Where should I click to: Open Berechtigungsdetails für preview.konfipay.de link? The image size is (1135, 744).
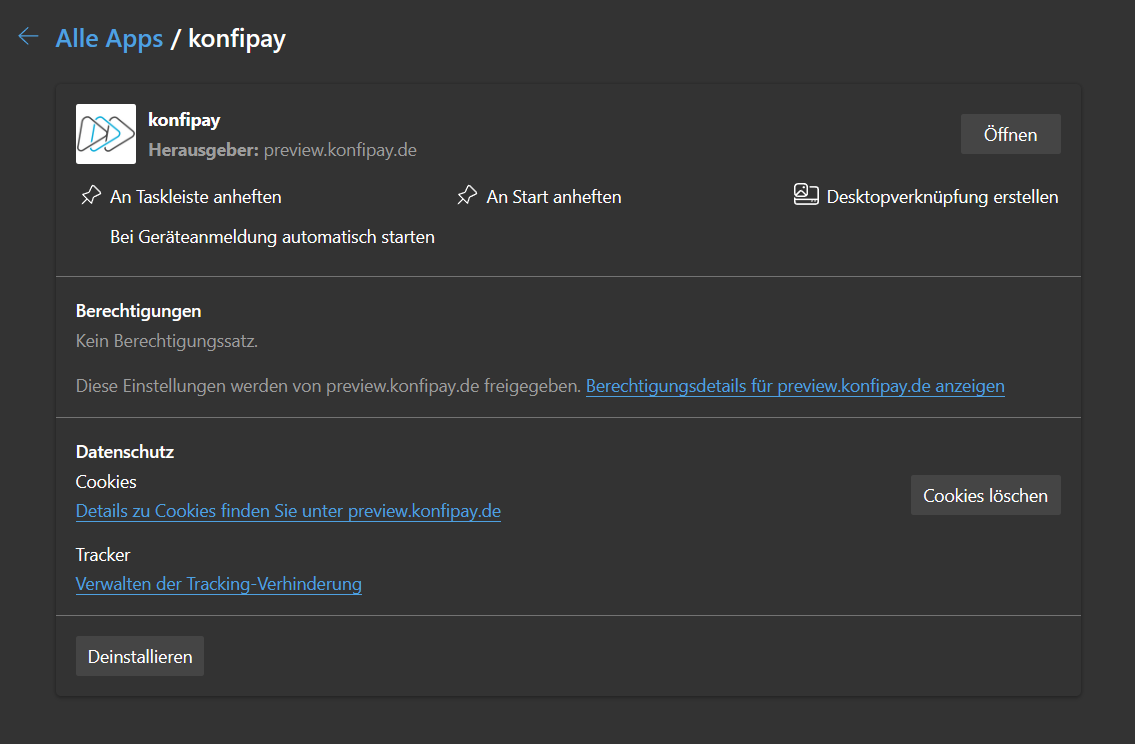(x=795, y=386)
